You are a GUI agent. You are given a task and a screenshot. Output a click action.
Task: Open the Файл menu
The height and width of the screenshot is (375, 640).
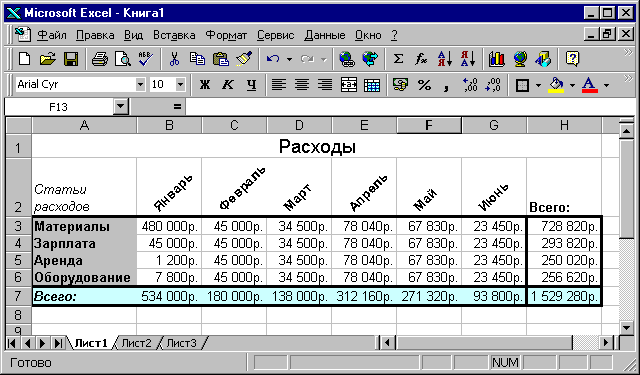pos(52,35)
